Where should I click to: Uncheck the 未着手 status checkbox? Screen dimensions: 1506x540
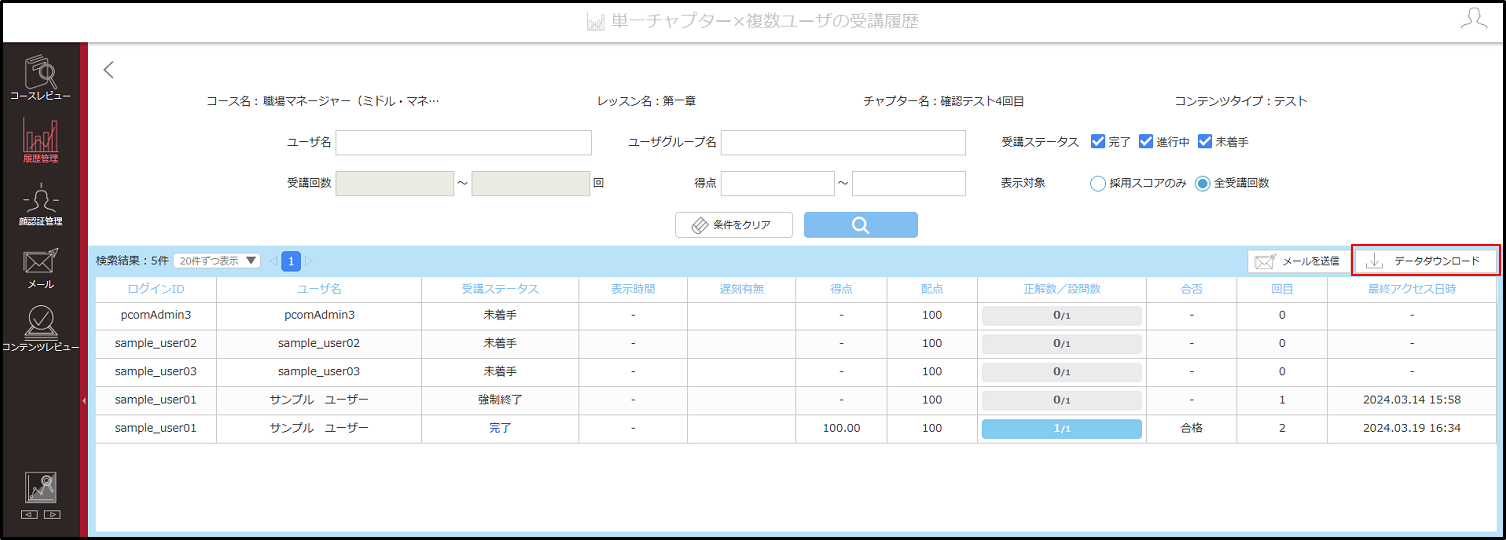click(x=1205, y=142)
